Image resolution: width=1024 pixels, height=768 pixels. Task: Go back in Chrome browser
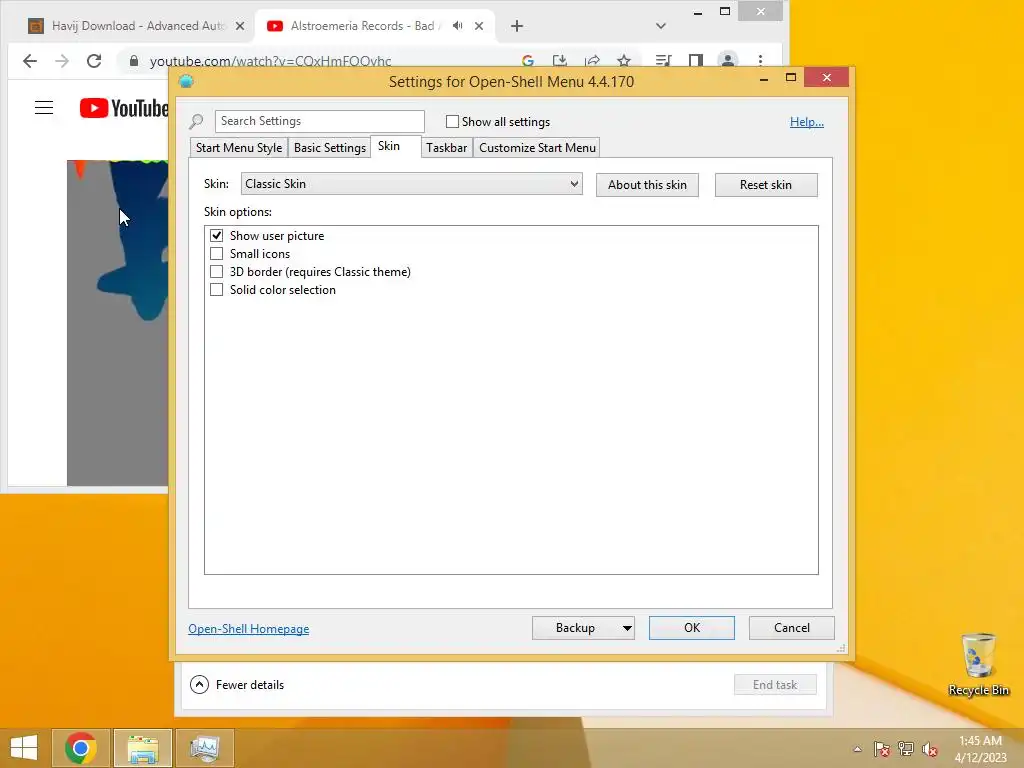[30, 61]
